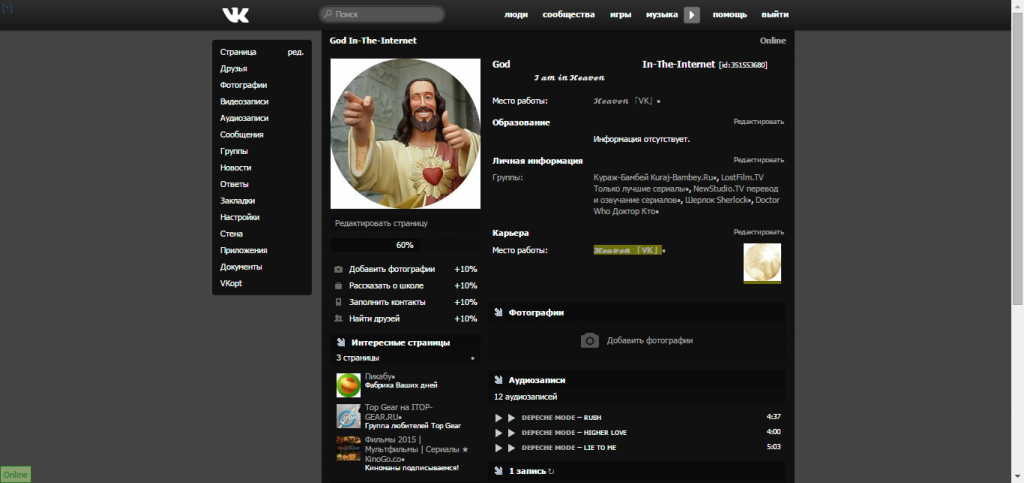This screenshot has height=483, width=1024.
Task: Focus the Поиск search field
Action: coord(382,14)
